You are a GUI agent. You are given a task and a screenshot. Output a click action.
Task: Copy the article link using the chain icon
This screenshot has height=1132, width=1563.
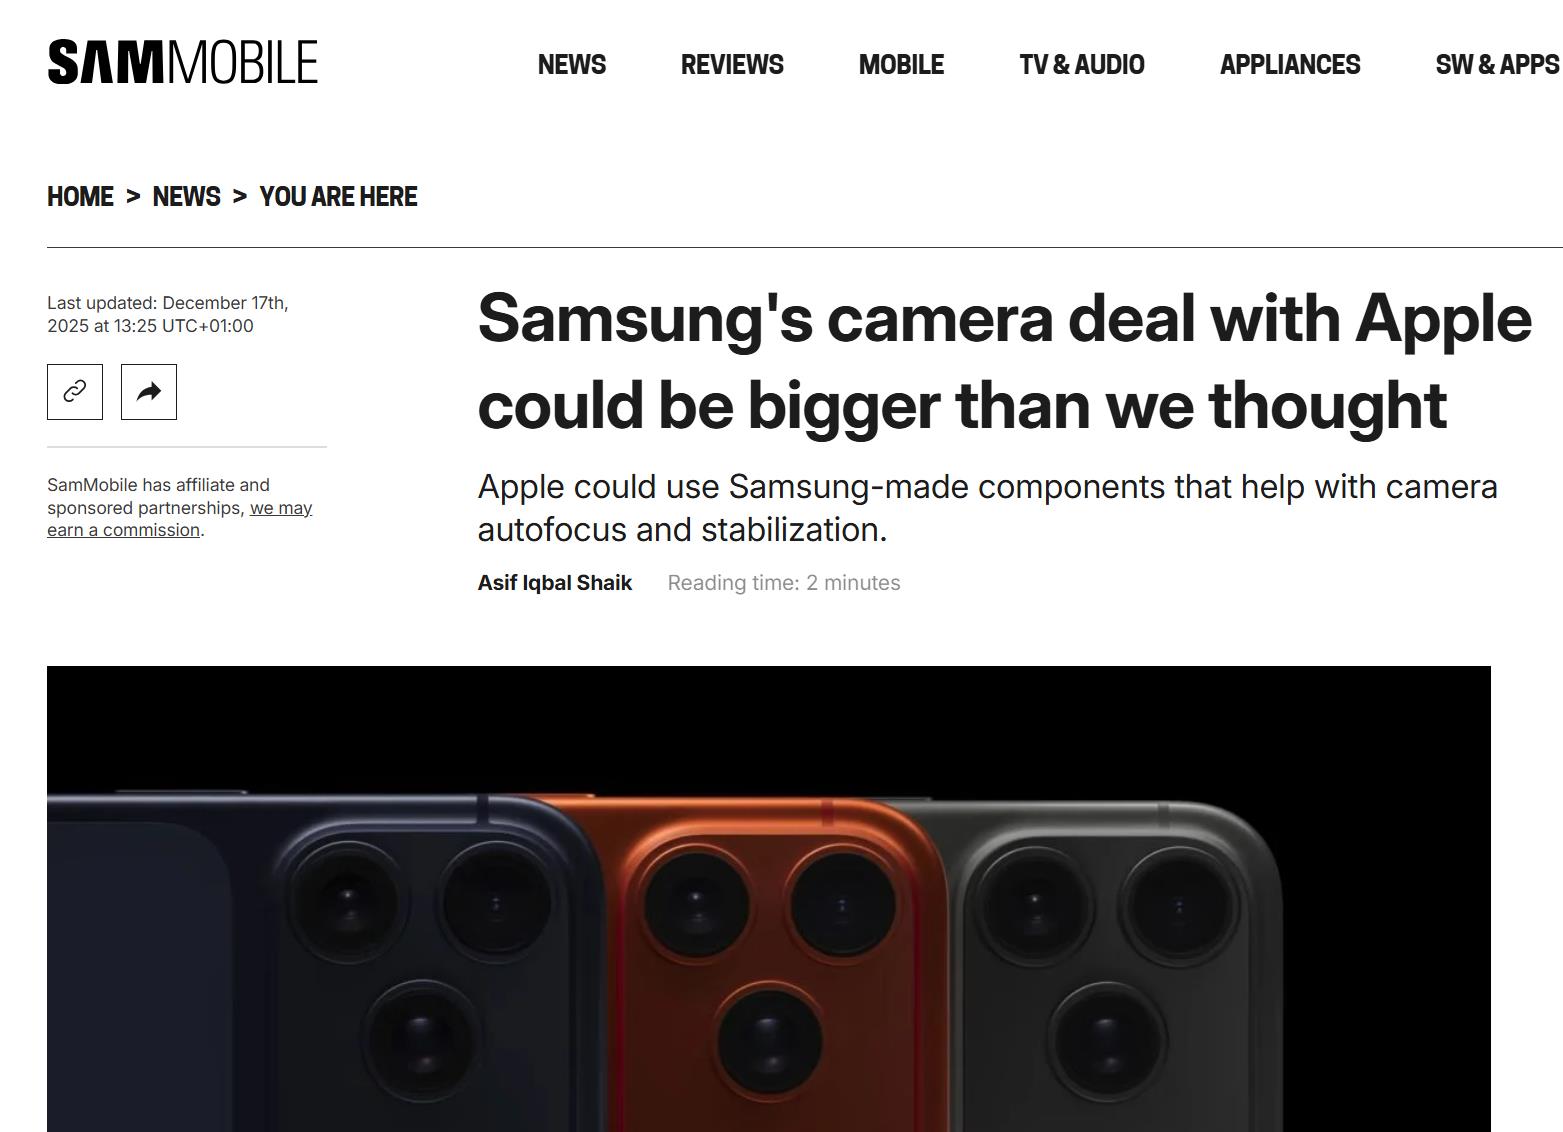[x=75, y=392]
